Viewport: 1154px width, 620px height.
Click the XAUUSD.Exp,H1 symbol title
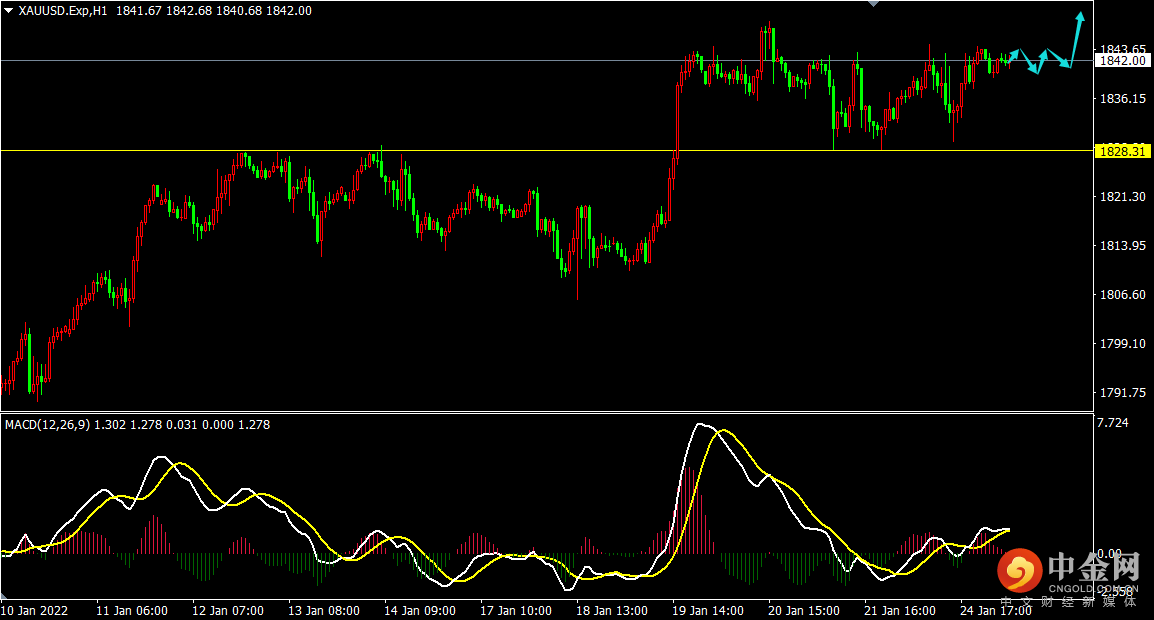(x=63, y=11)
